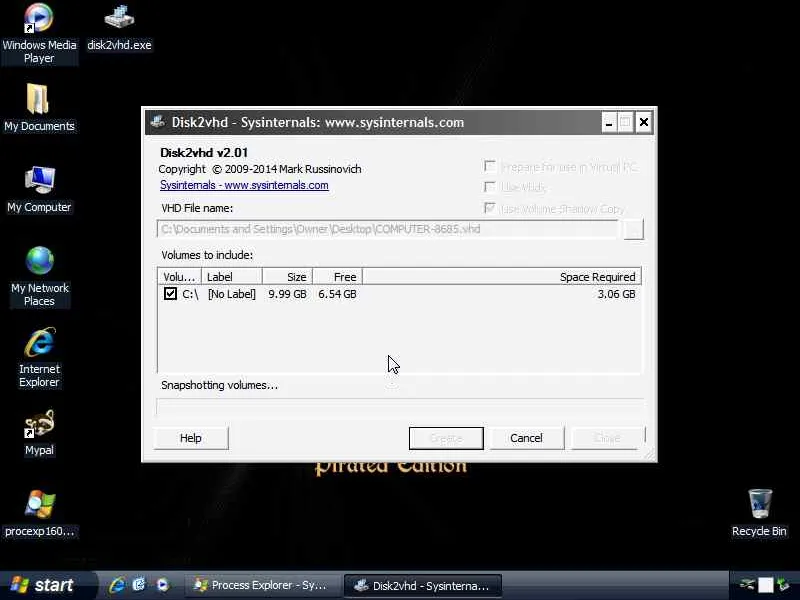Viewport: 800px width, 600px height.
Task: Click the Volume column header
Action: tap(179, 277)
